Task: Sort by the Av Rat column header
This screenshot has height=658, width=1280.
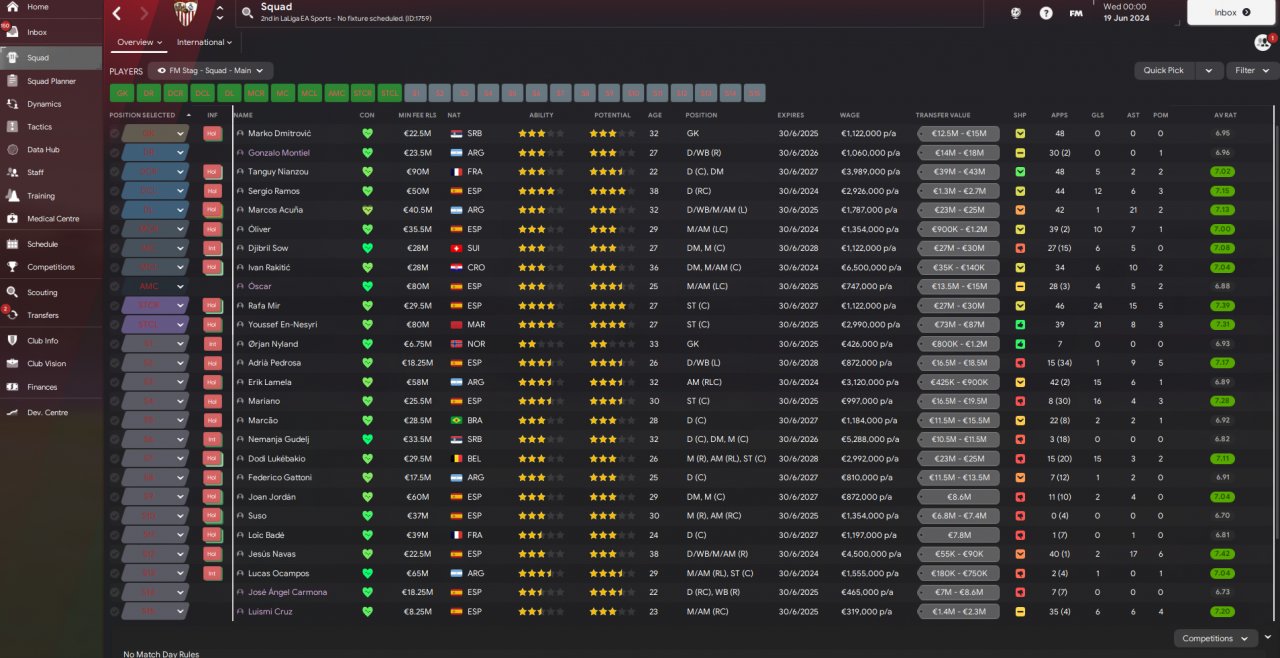Action: coord(1225,115)
